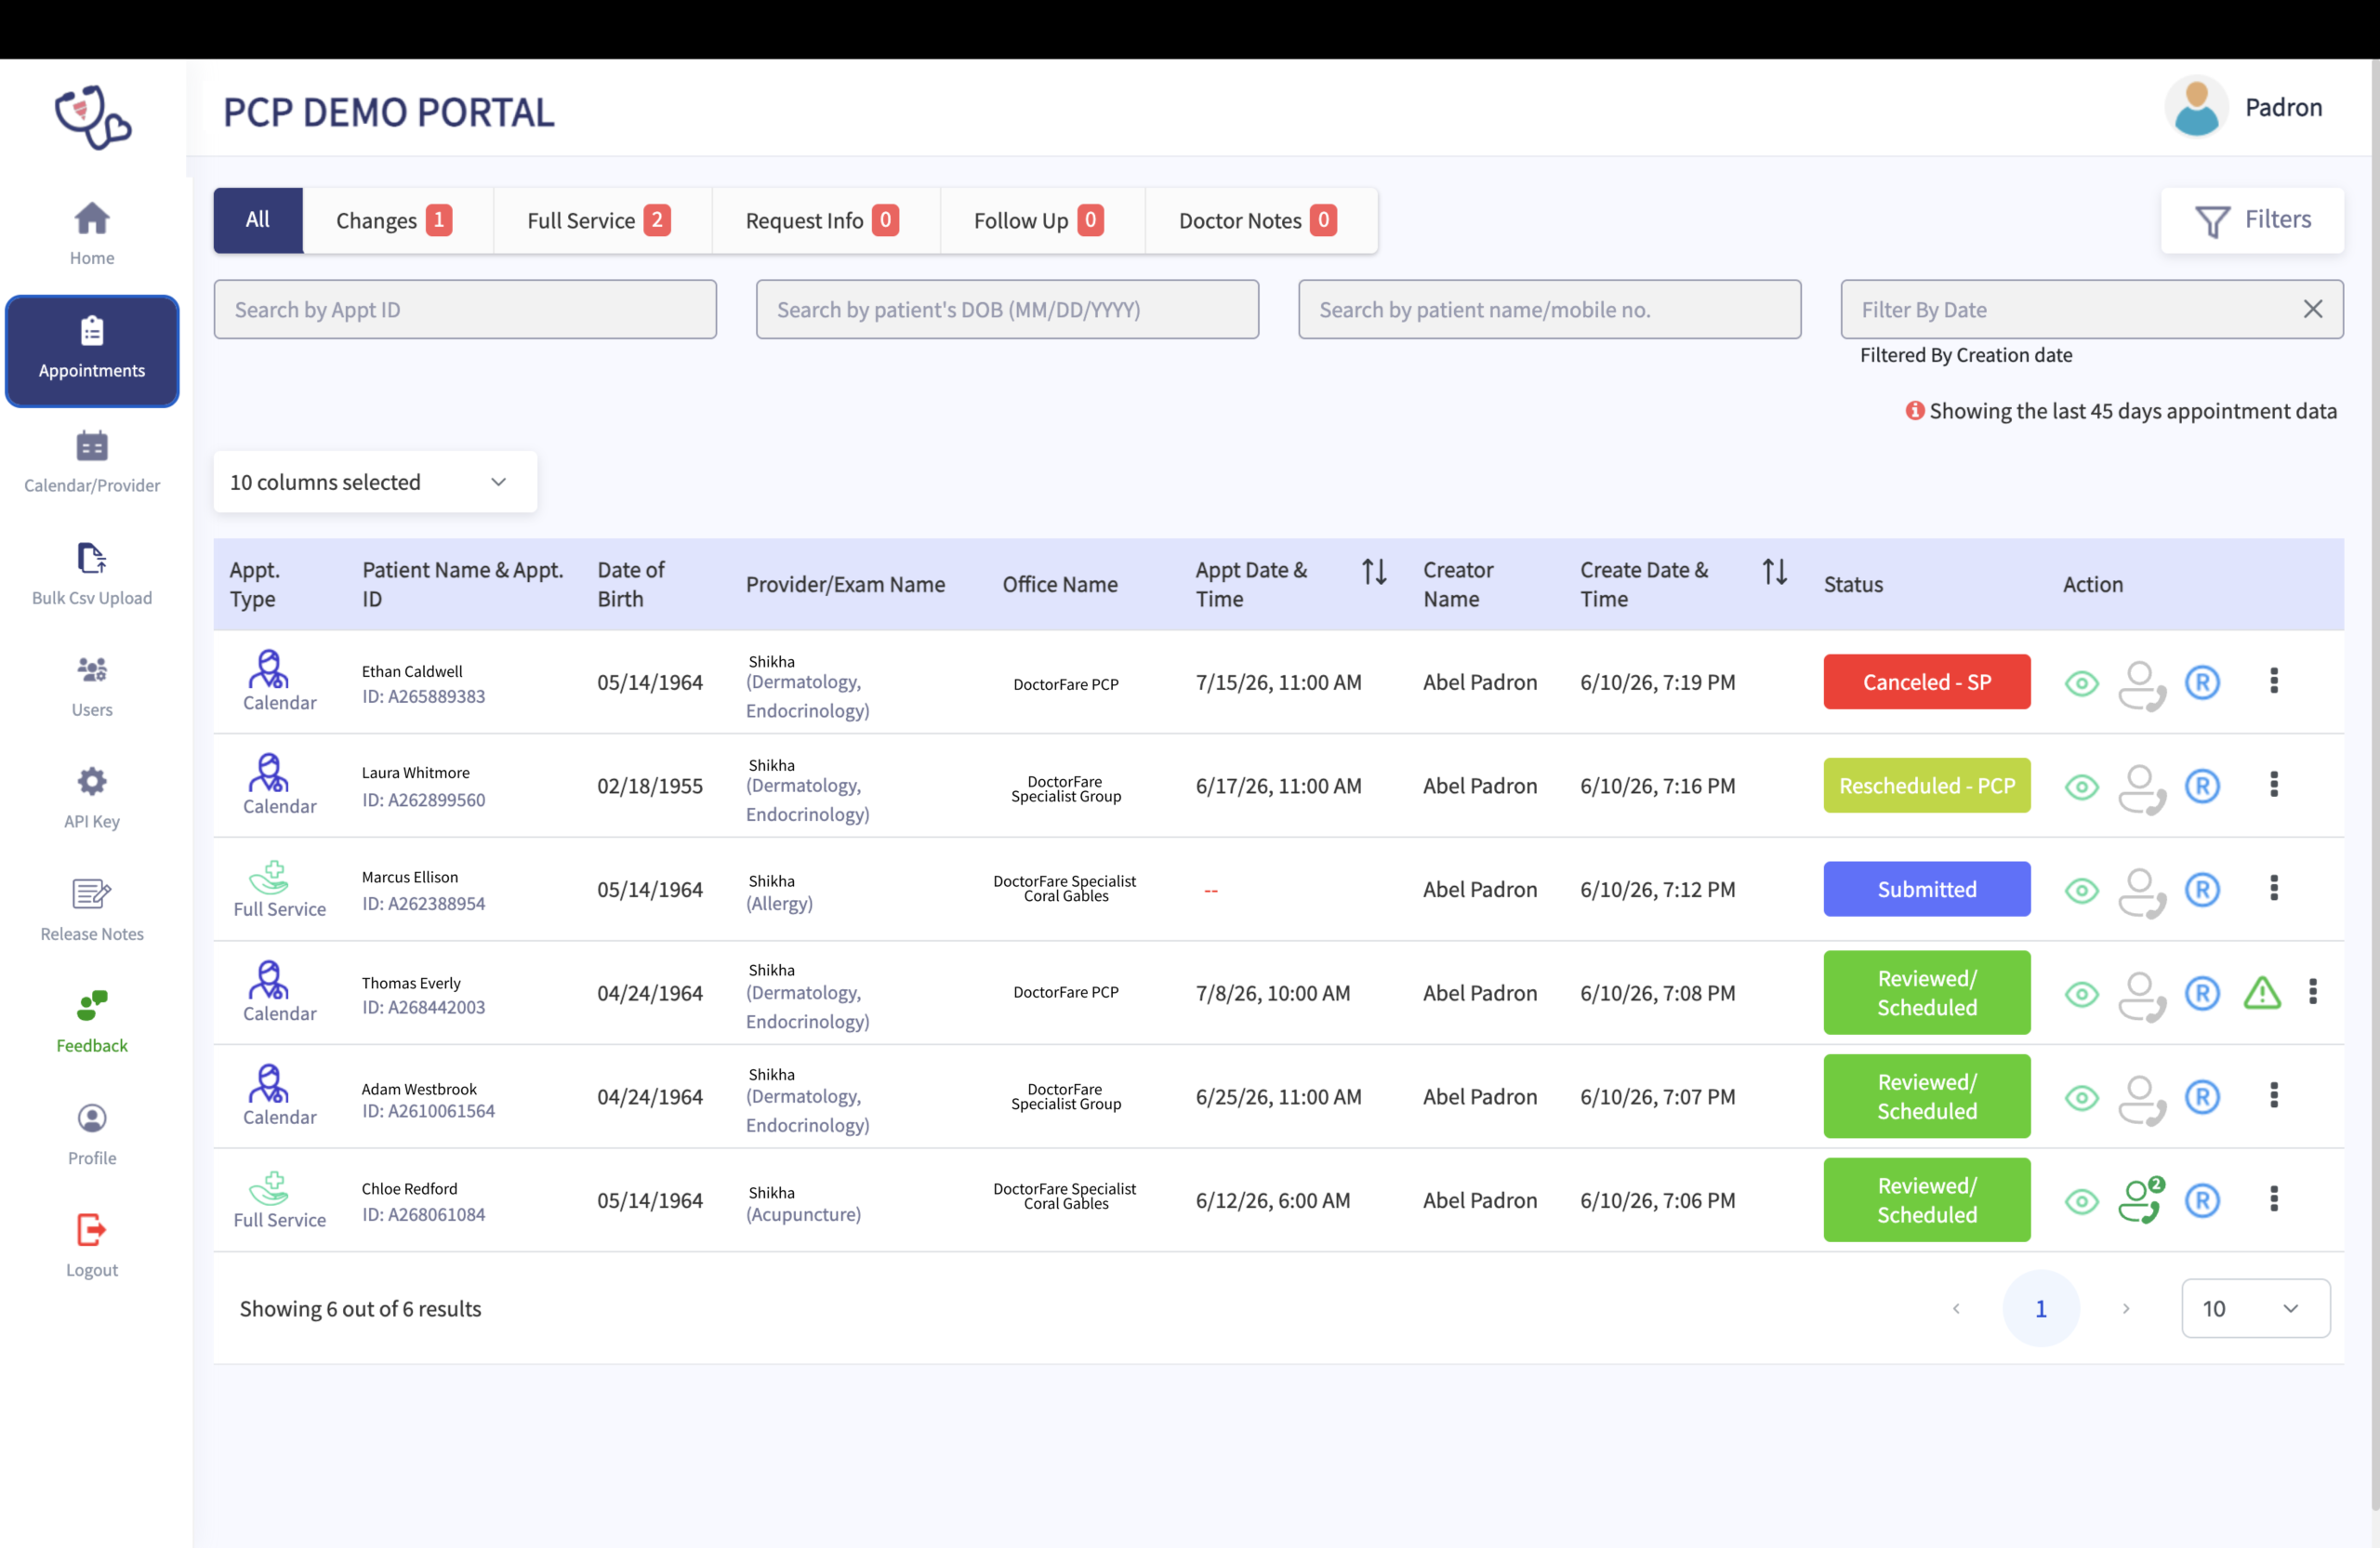Click assign-user icon for Marcus Ellison

coord(2141,891)
